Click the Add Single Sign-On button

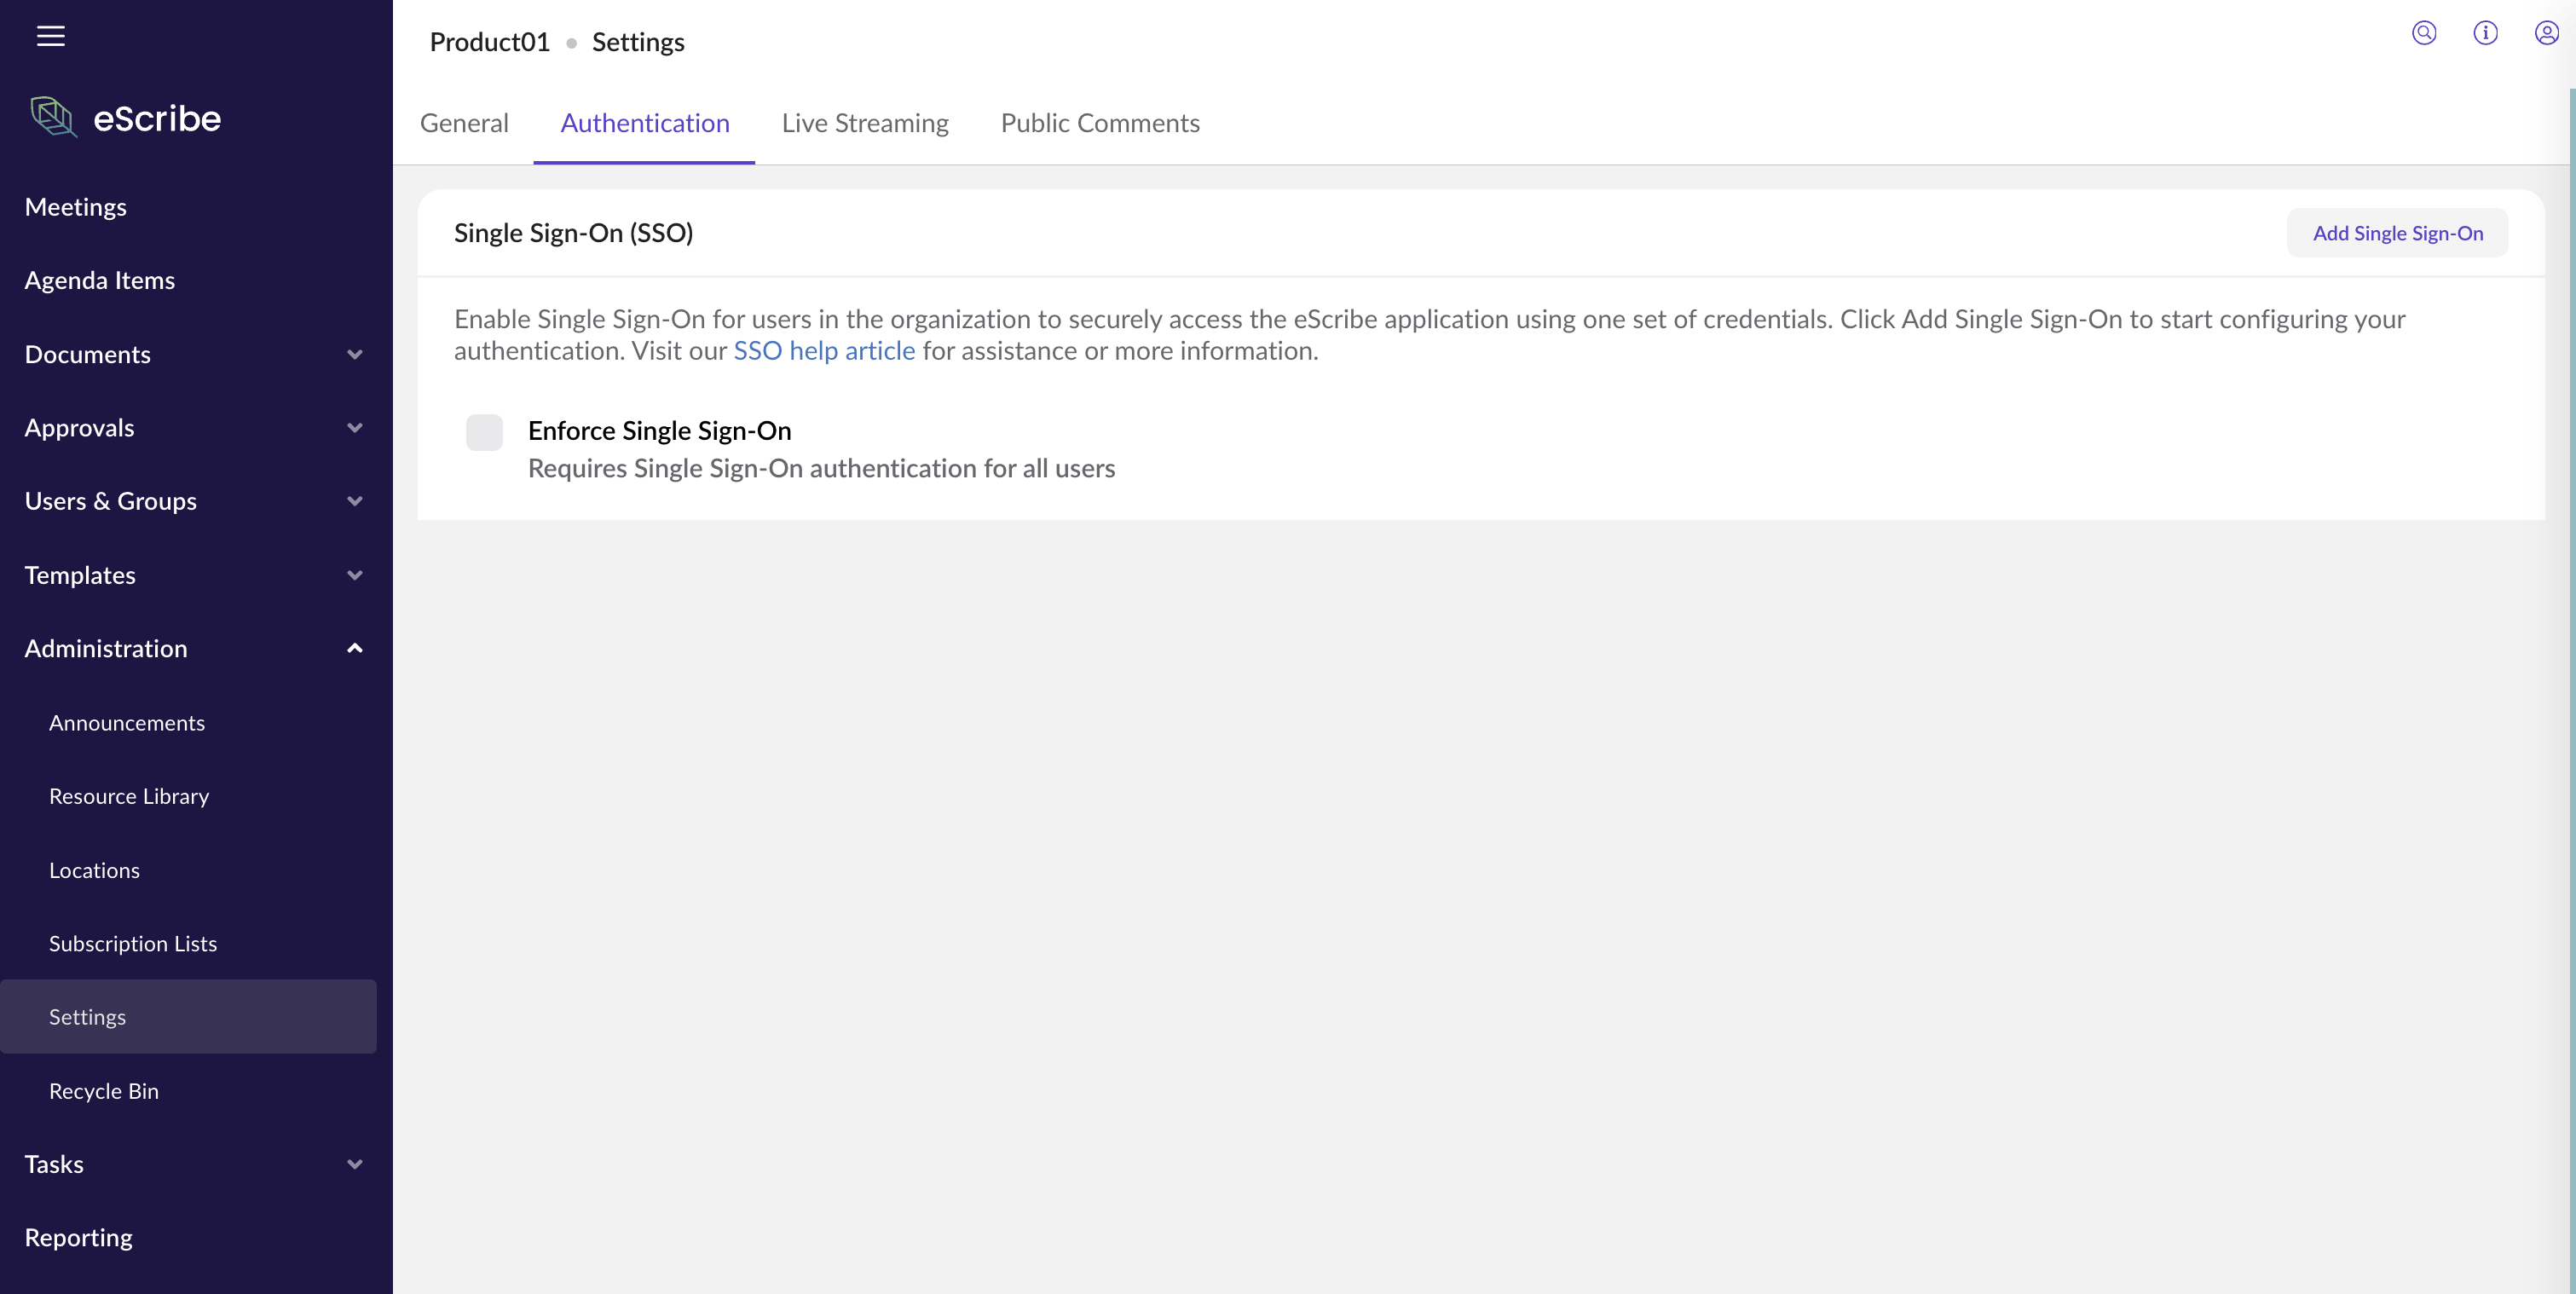click(2396, 232)
